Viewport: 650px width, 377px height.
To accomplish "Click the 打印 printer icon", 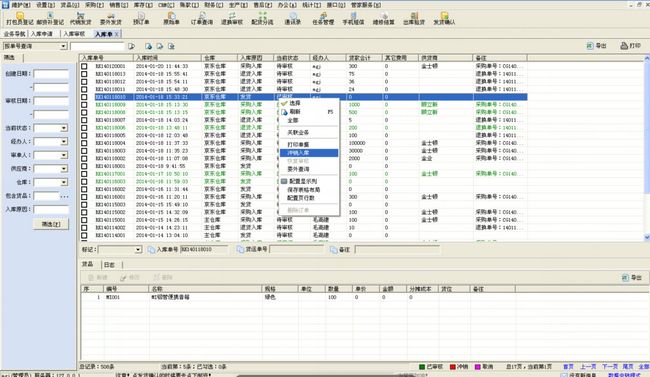I will pos(624,46).
